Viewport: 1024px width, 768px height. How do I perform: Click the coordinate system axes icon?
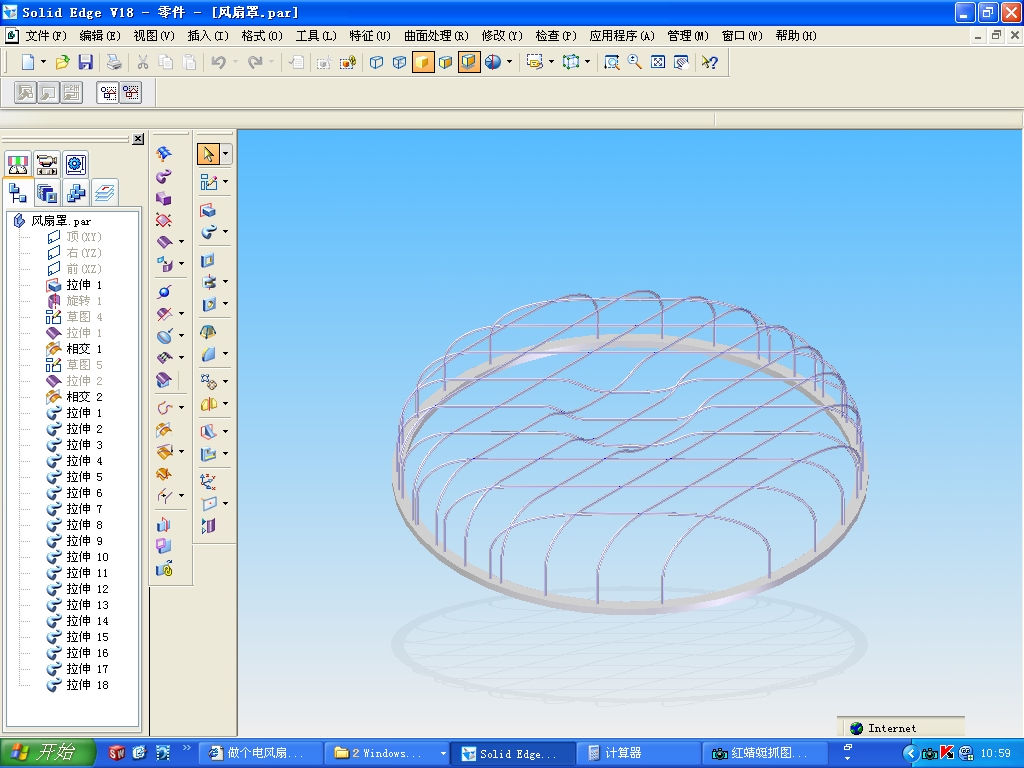(208, 481)
